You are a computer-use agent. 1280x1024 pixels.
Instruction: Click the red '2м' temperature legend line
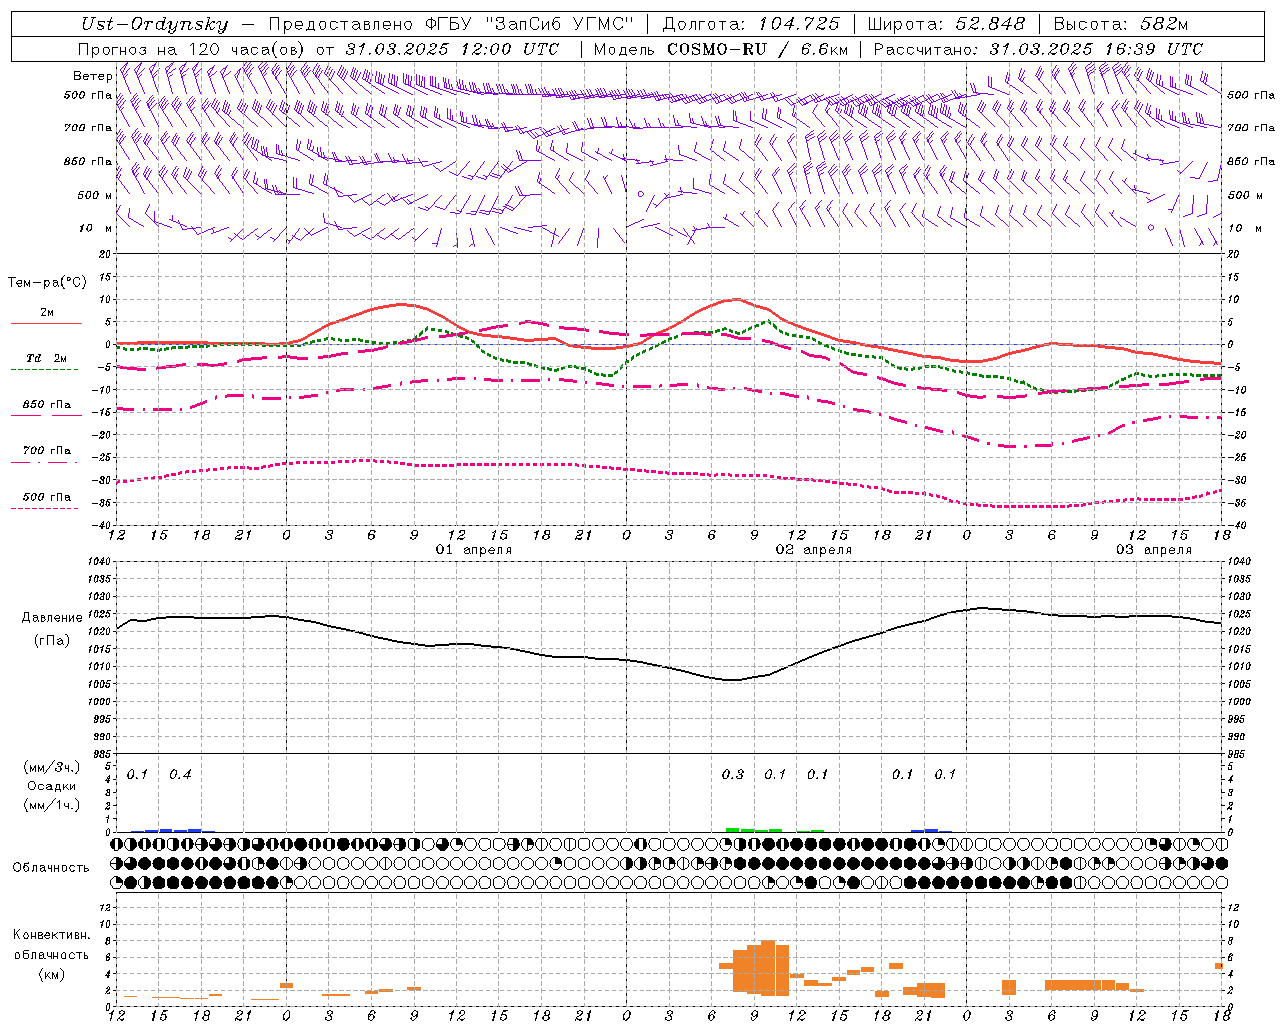tap(46, 324)
